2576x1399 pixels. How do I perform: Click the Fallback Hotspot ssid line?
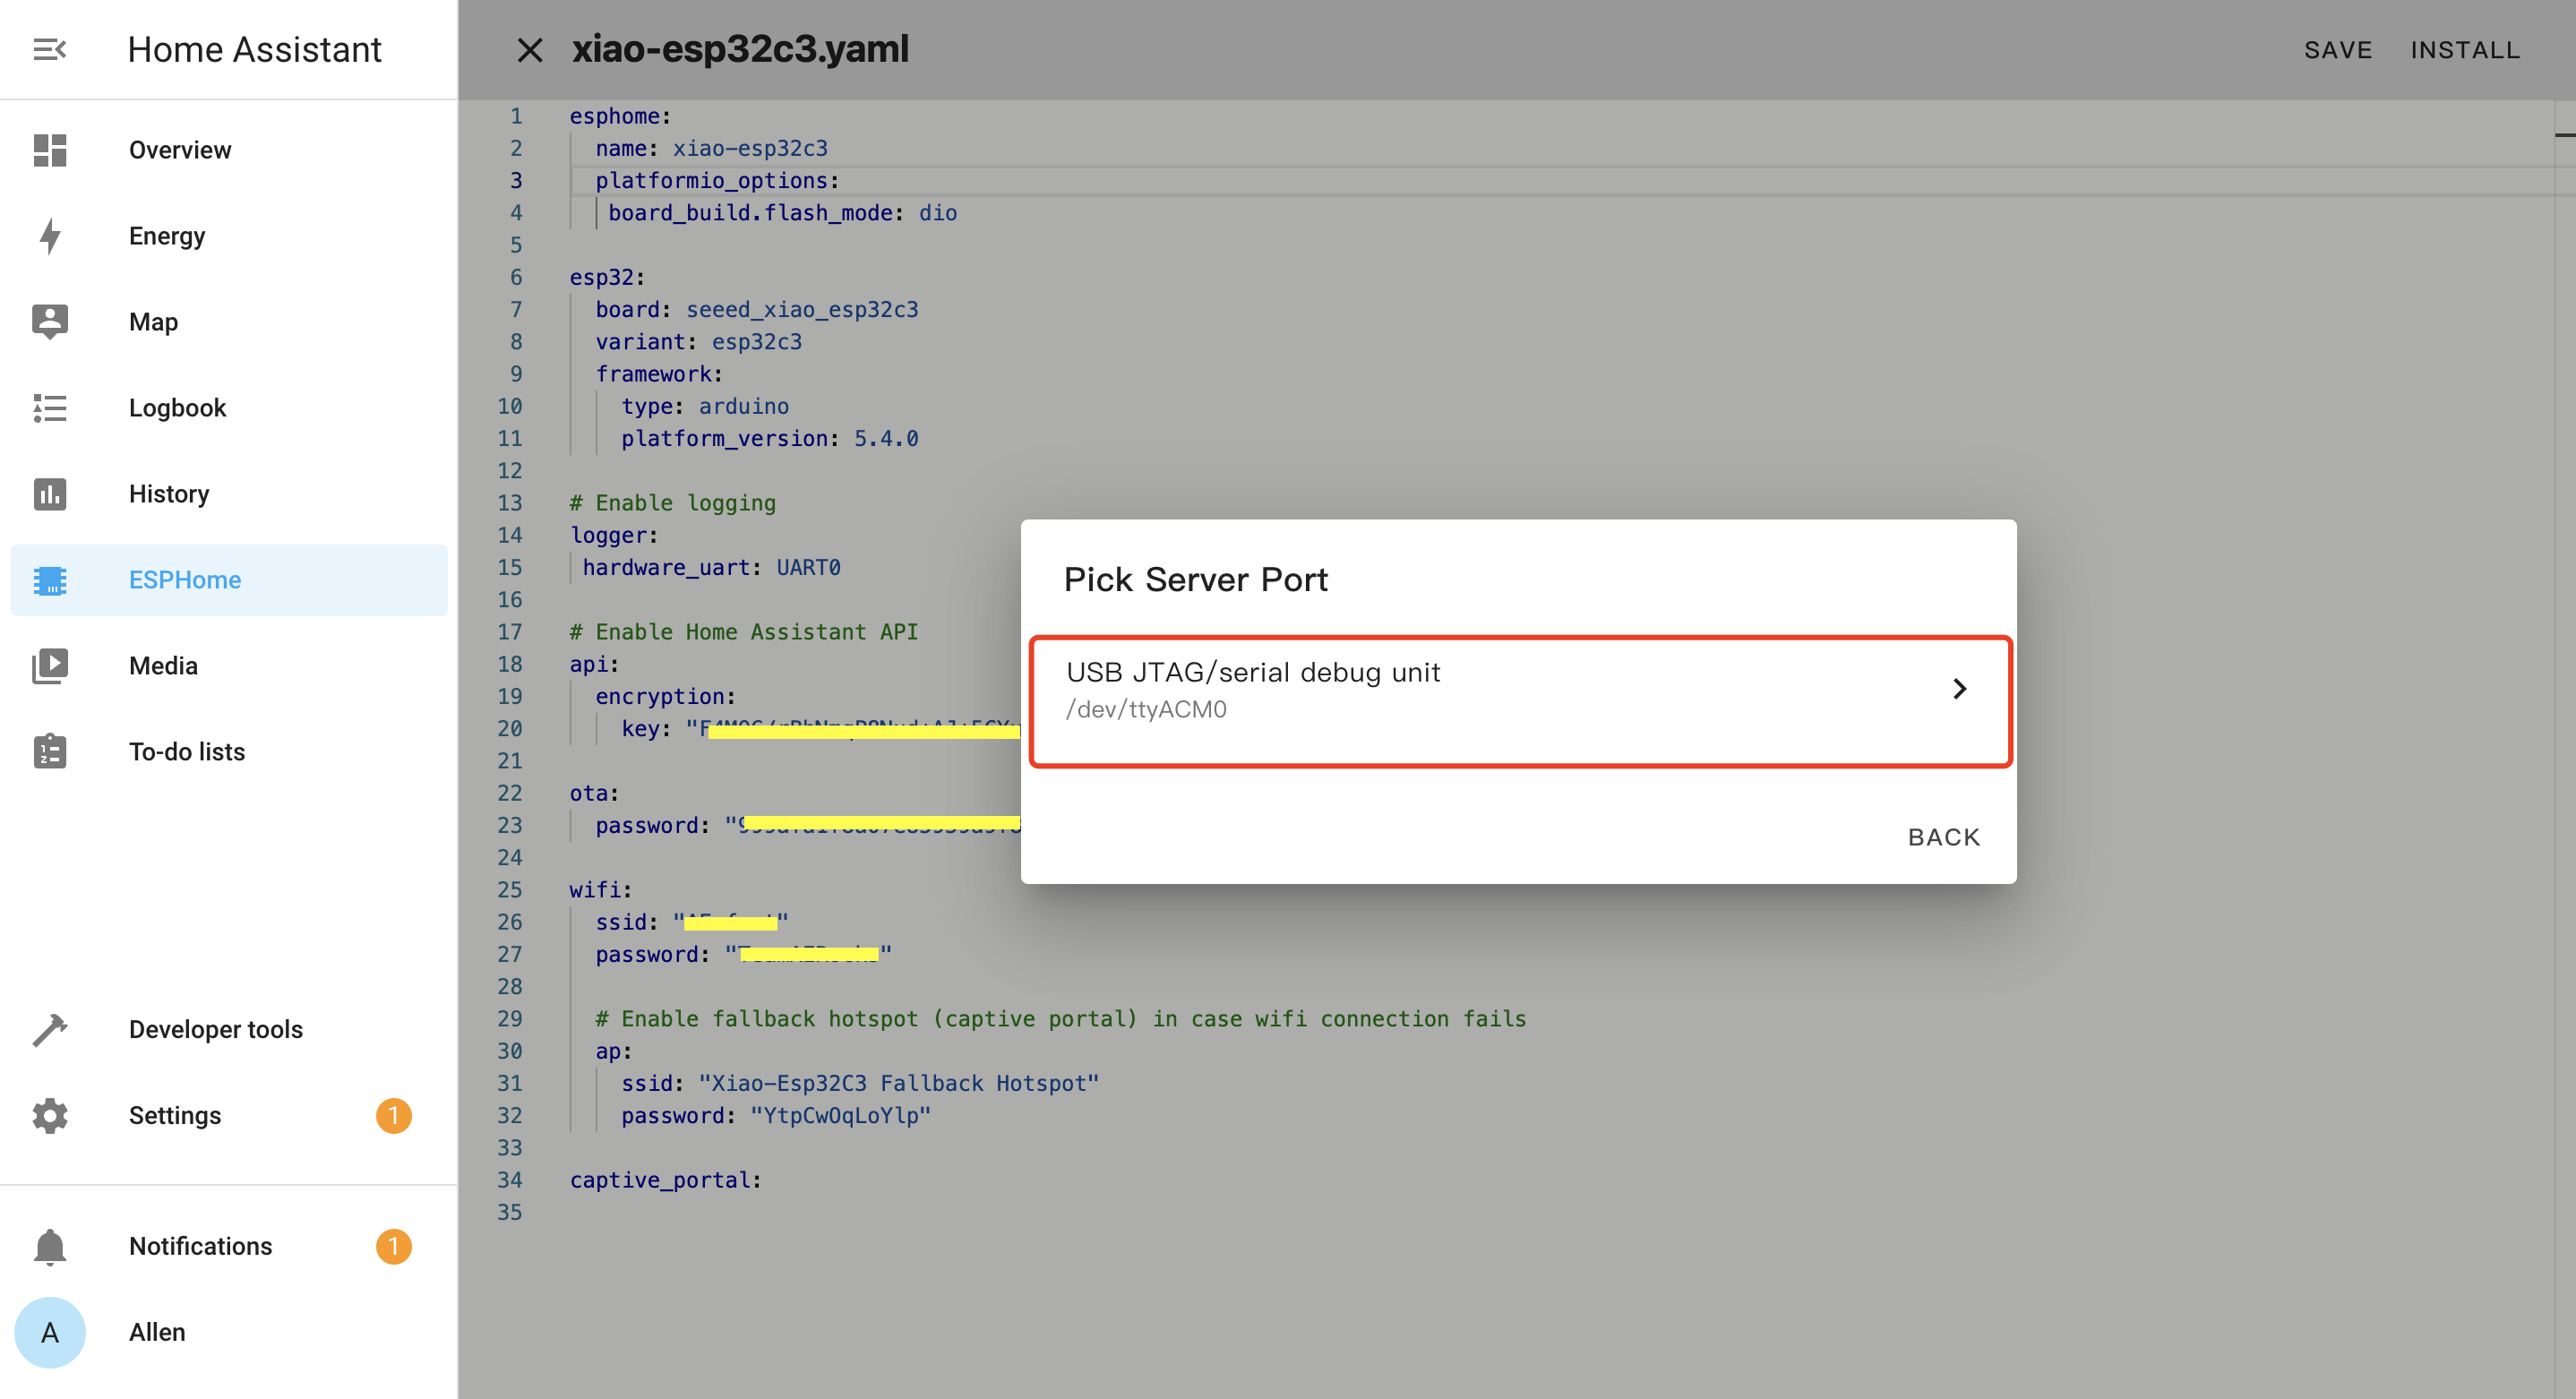pyautogui.click(x=860, y=1084)
